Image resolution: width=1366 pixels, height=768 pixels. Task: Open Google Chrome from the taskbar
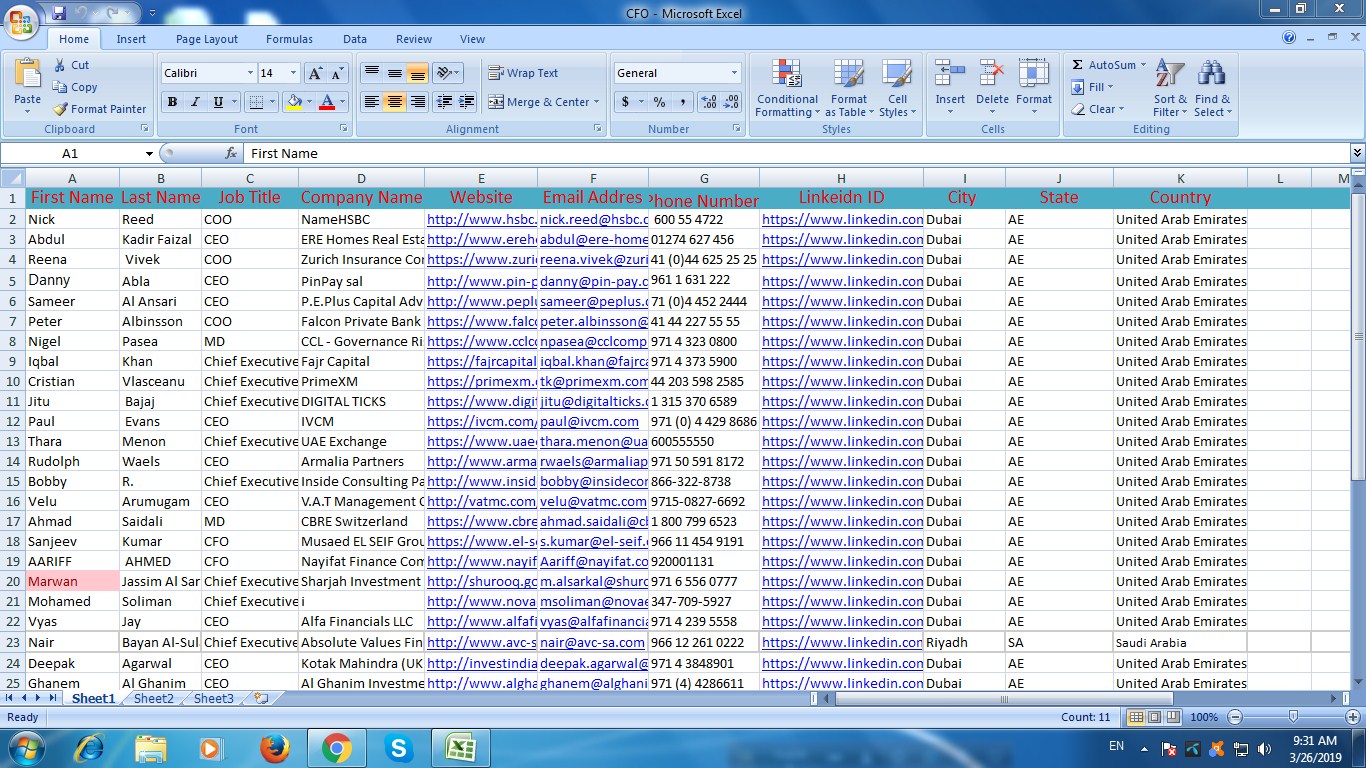point(336,747)
